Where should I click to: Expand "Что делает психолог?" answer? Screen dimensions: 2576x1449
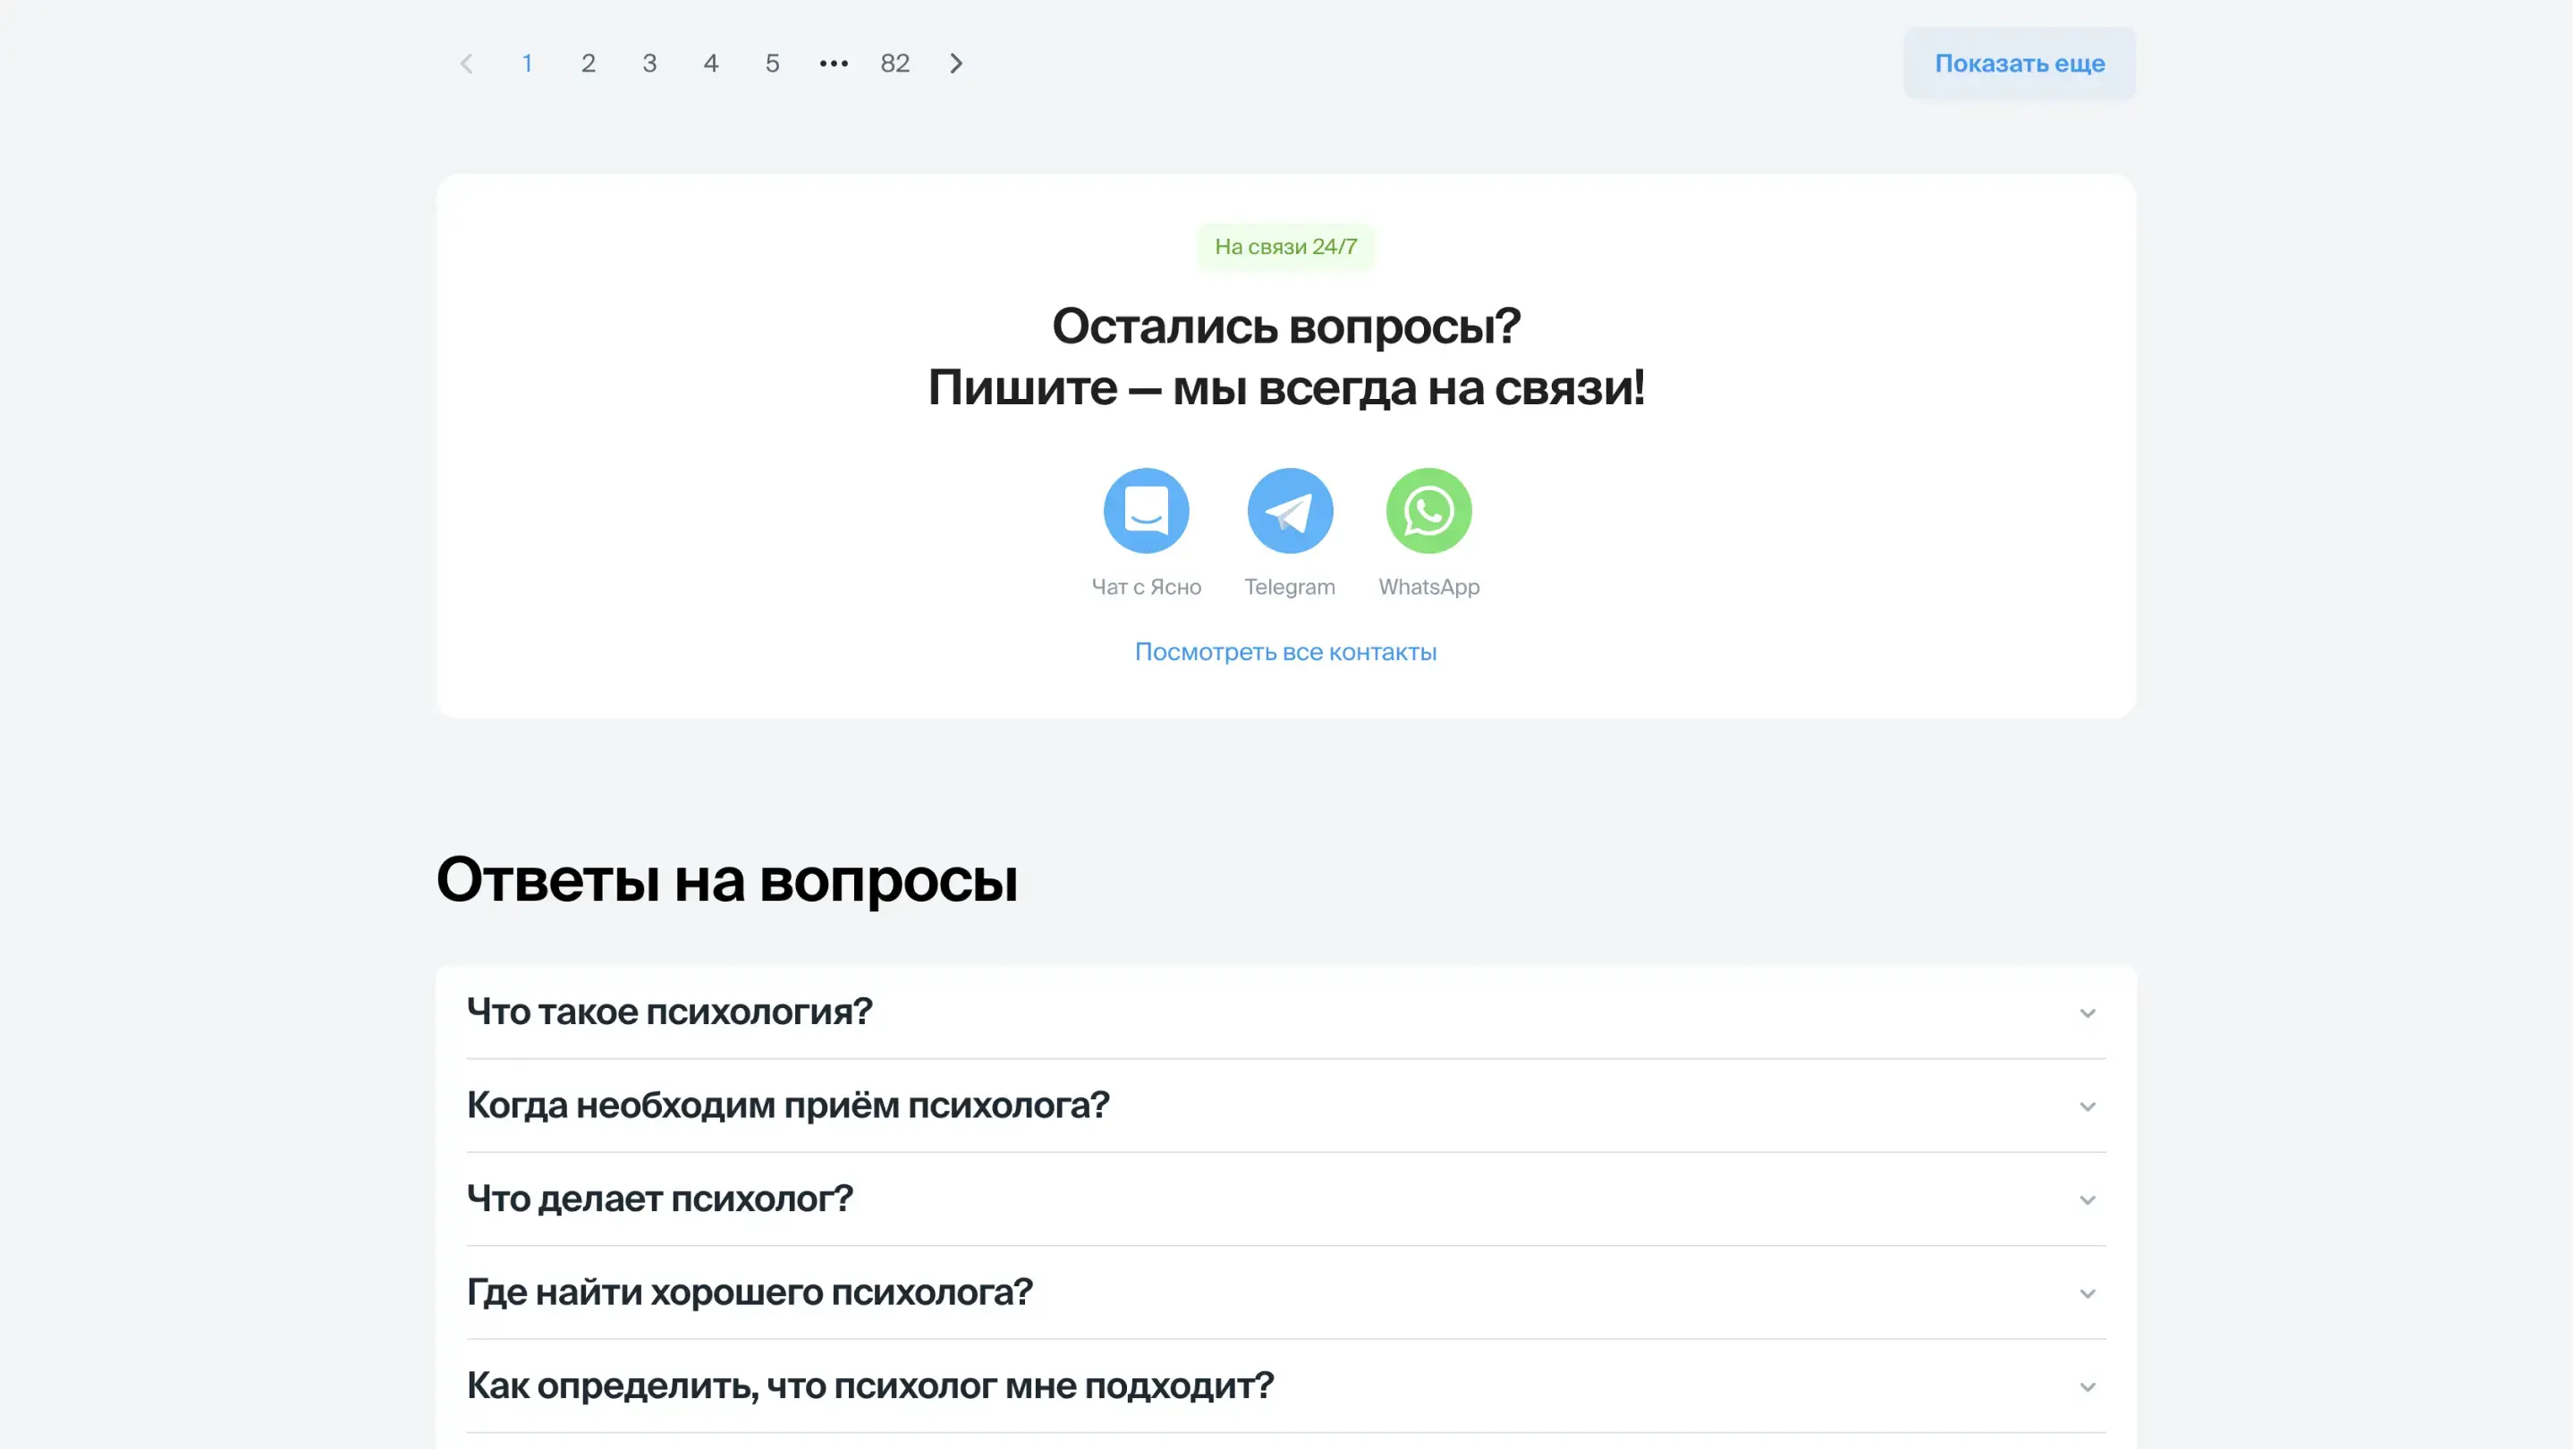(660, 1199)
